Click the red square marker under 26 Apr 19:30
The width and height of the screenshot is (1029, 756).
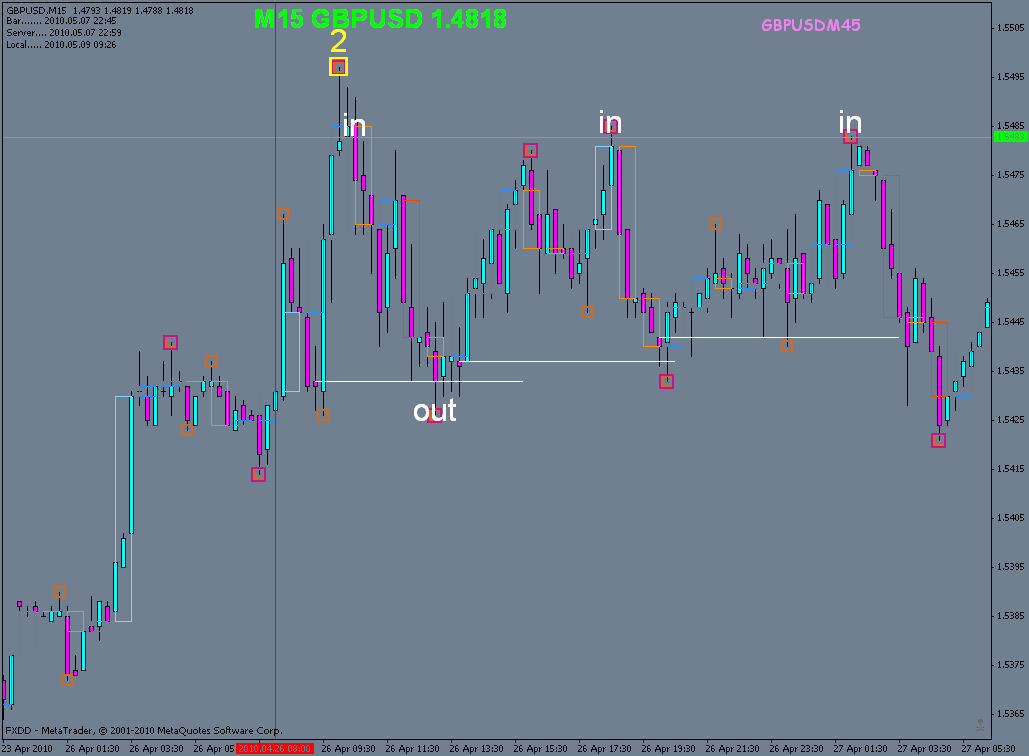coord(666,380)
